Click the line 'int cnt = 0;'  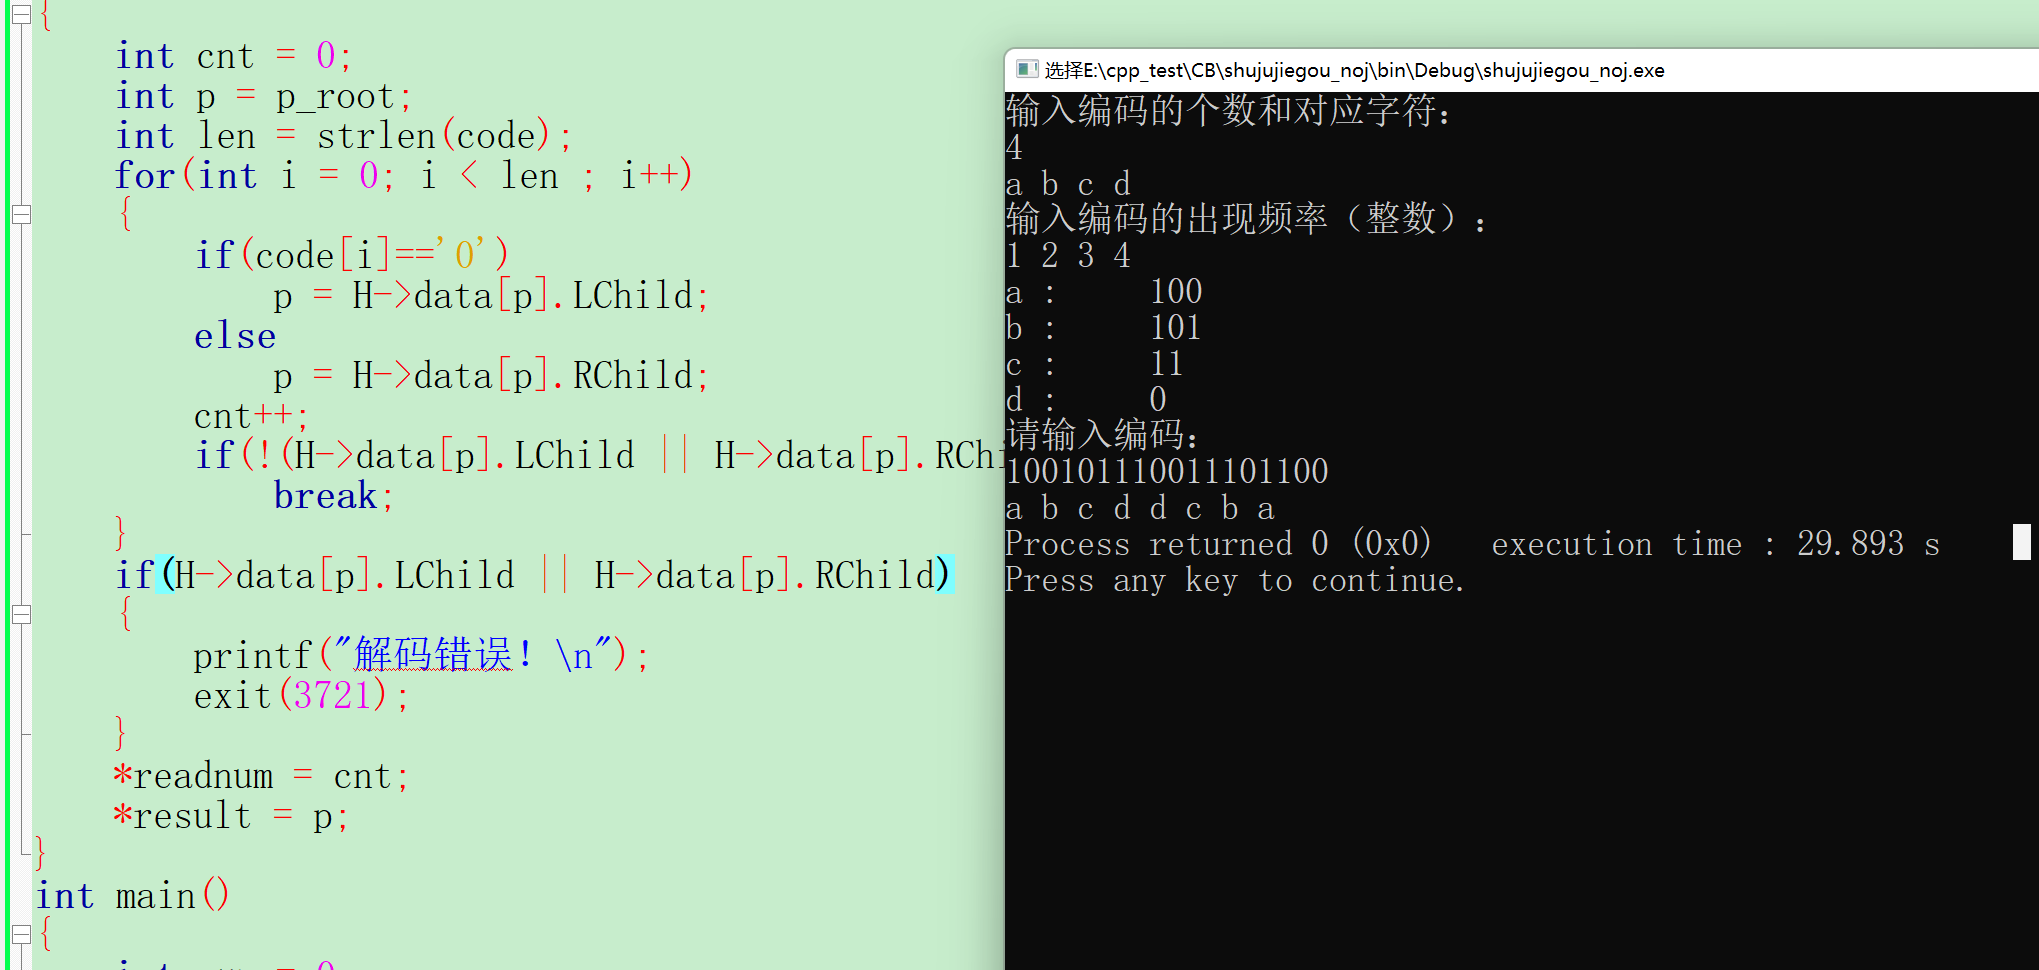tap(234, 56)
